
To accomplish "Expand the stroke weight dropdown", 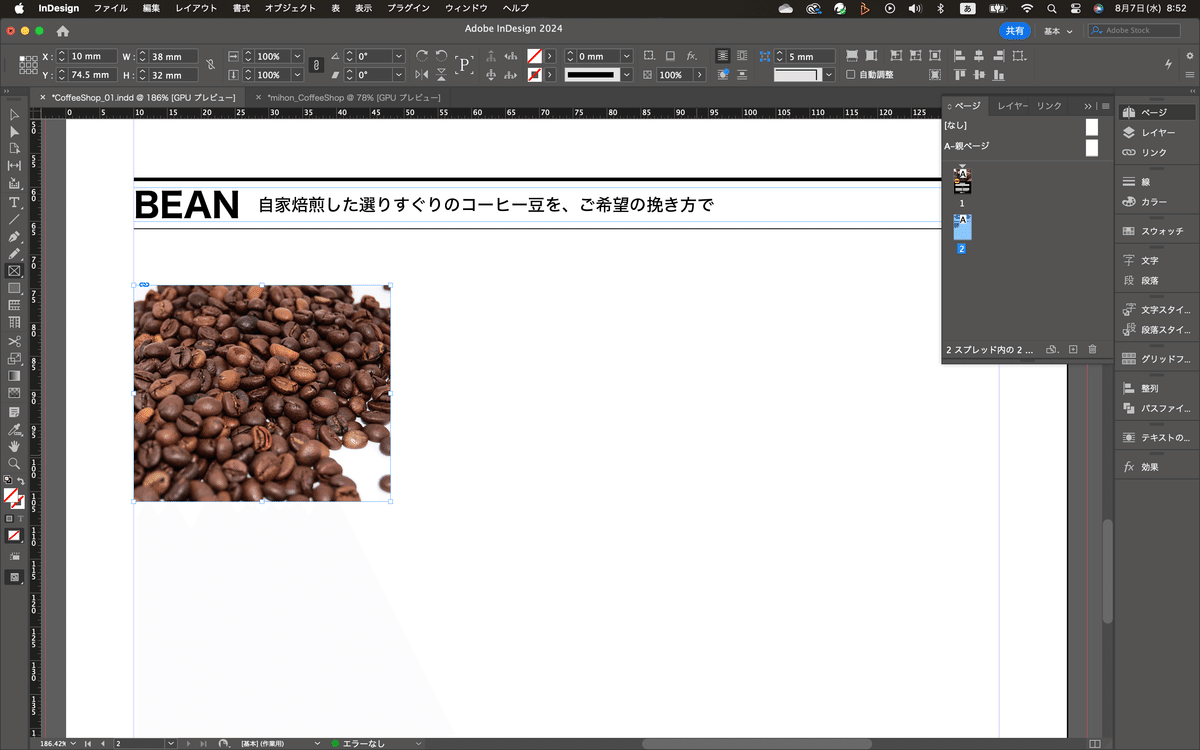I will click(627, 57).
